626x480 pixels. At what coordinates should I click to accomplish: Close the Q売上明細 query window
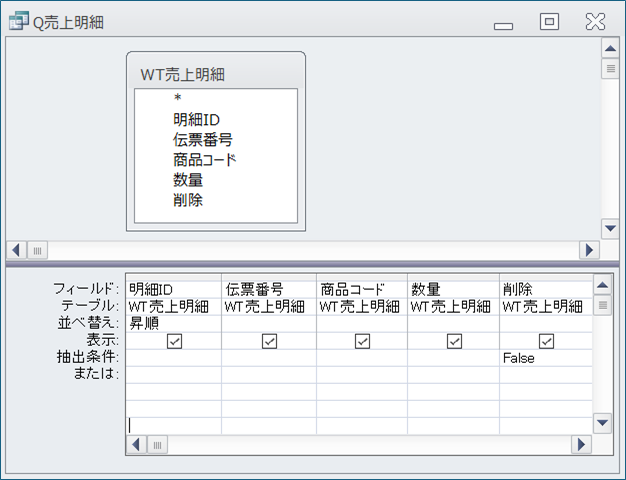click(x=595, y=22)
